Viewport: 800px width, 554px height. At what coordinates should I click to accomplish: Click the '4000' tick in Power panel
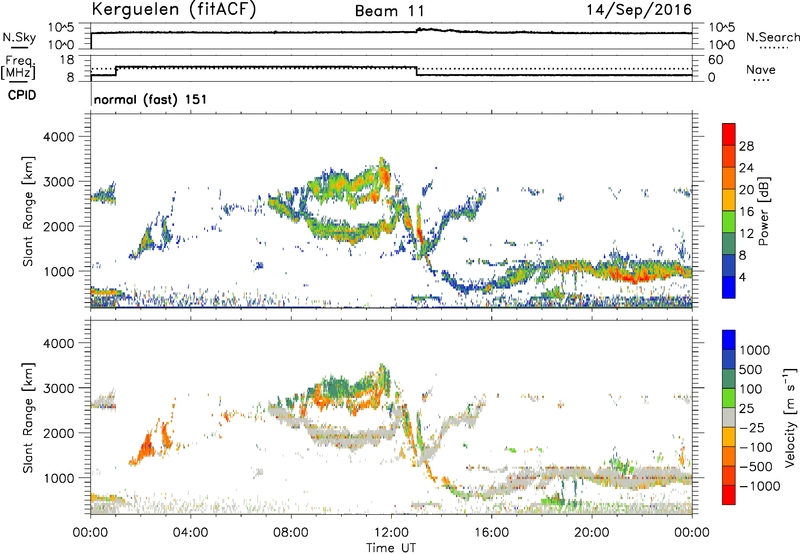59,137
